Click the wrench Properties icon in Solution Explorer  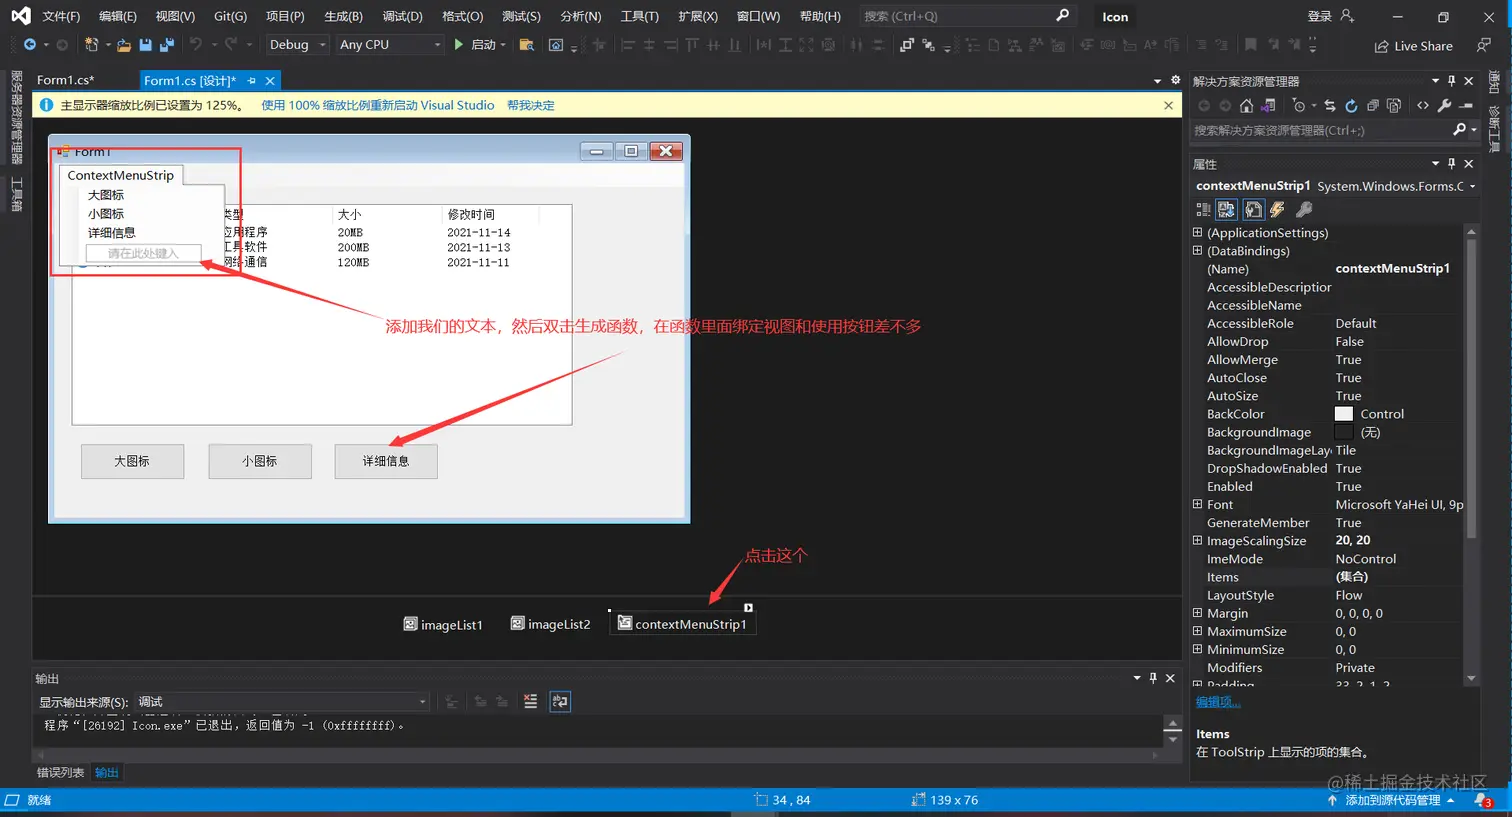tap(1444, 106)
